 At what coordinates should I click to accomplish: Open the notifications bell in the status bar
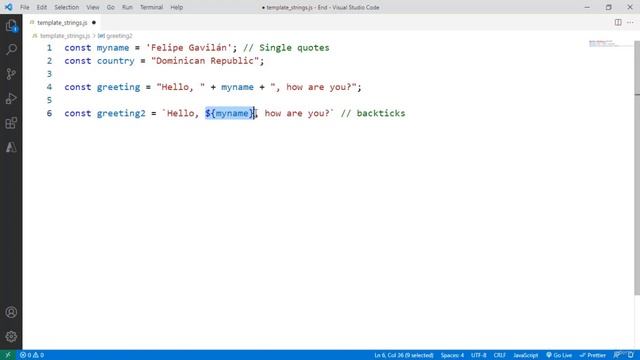(631, 355)
